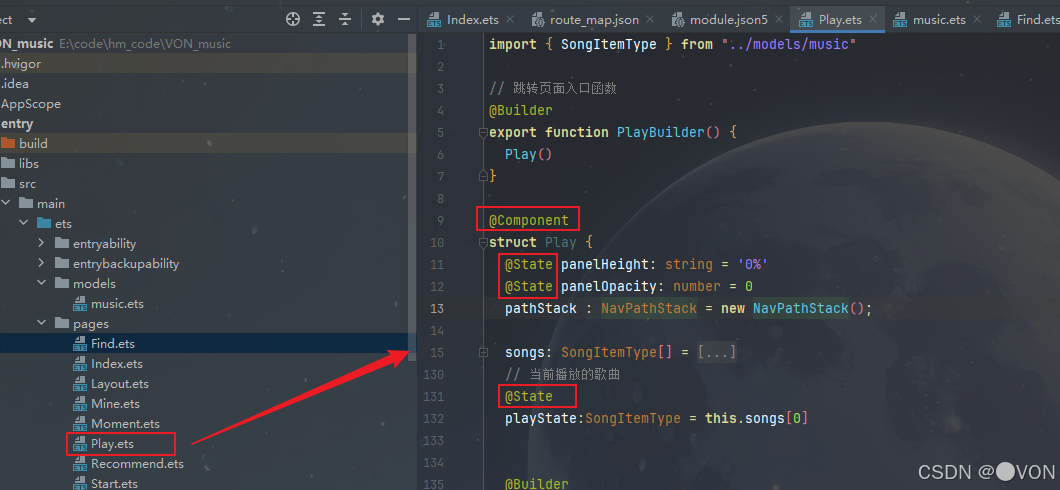Open Find.ets in the pages folder
Viewport: 1060px width, 490px height.
[113, 343]
